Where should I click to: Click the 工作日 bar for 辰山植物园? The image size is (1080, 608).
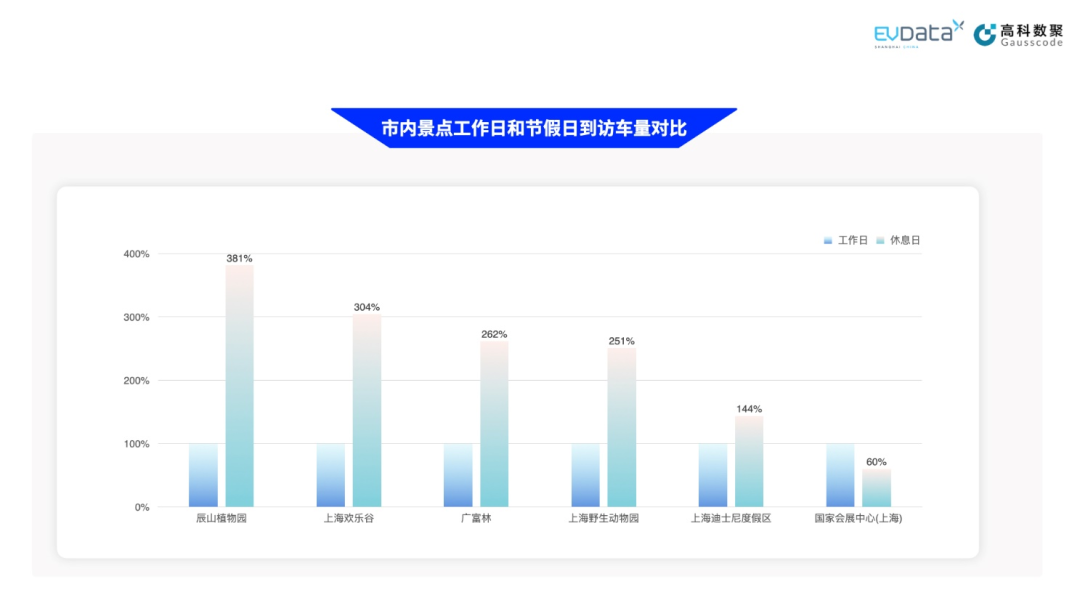[203, 475]
